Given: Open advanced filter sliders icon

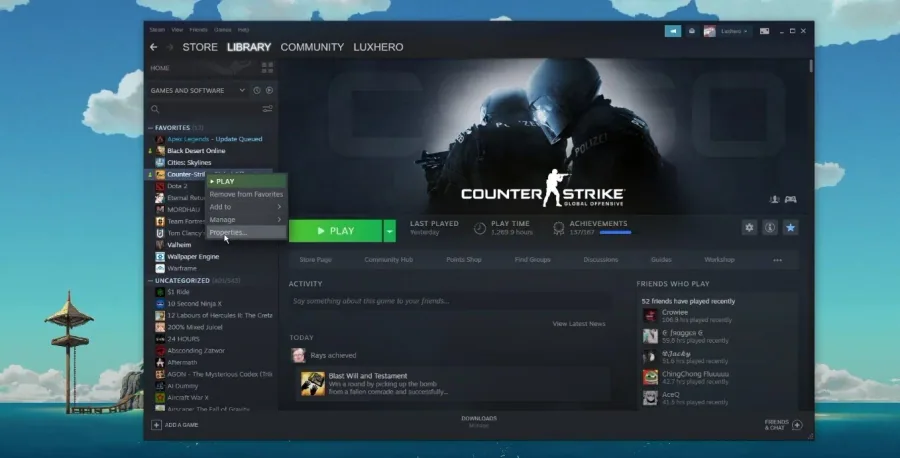Looking at the screenshot, I should point(267,109).
